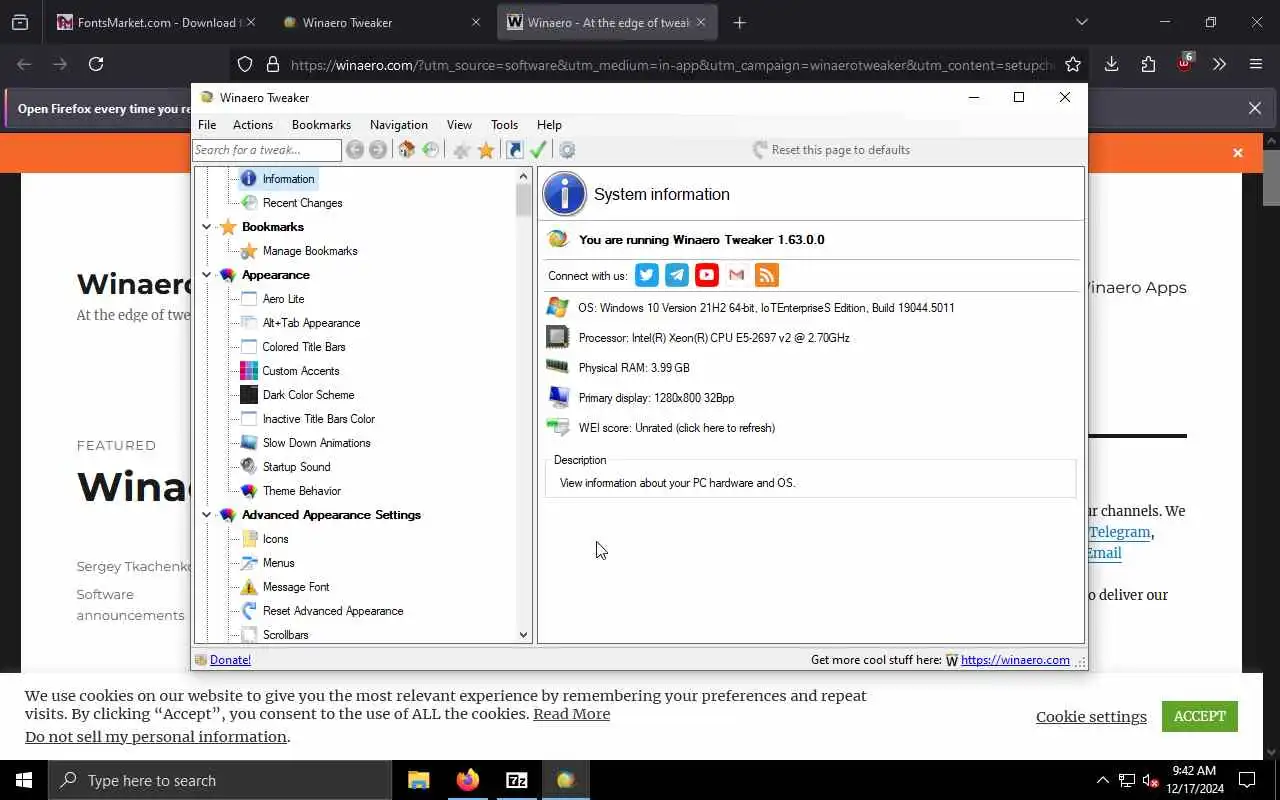Open Cookie settings on the website
Viewport: 1280px width, 800px height.
1091,716
